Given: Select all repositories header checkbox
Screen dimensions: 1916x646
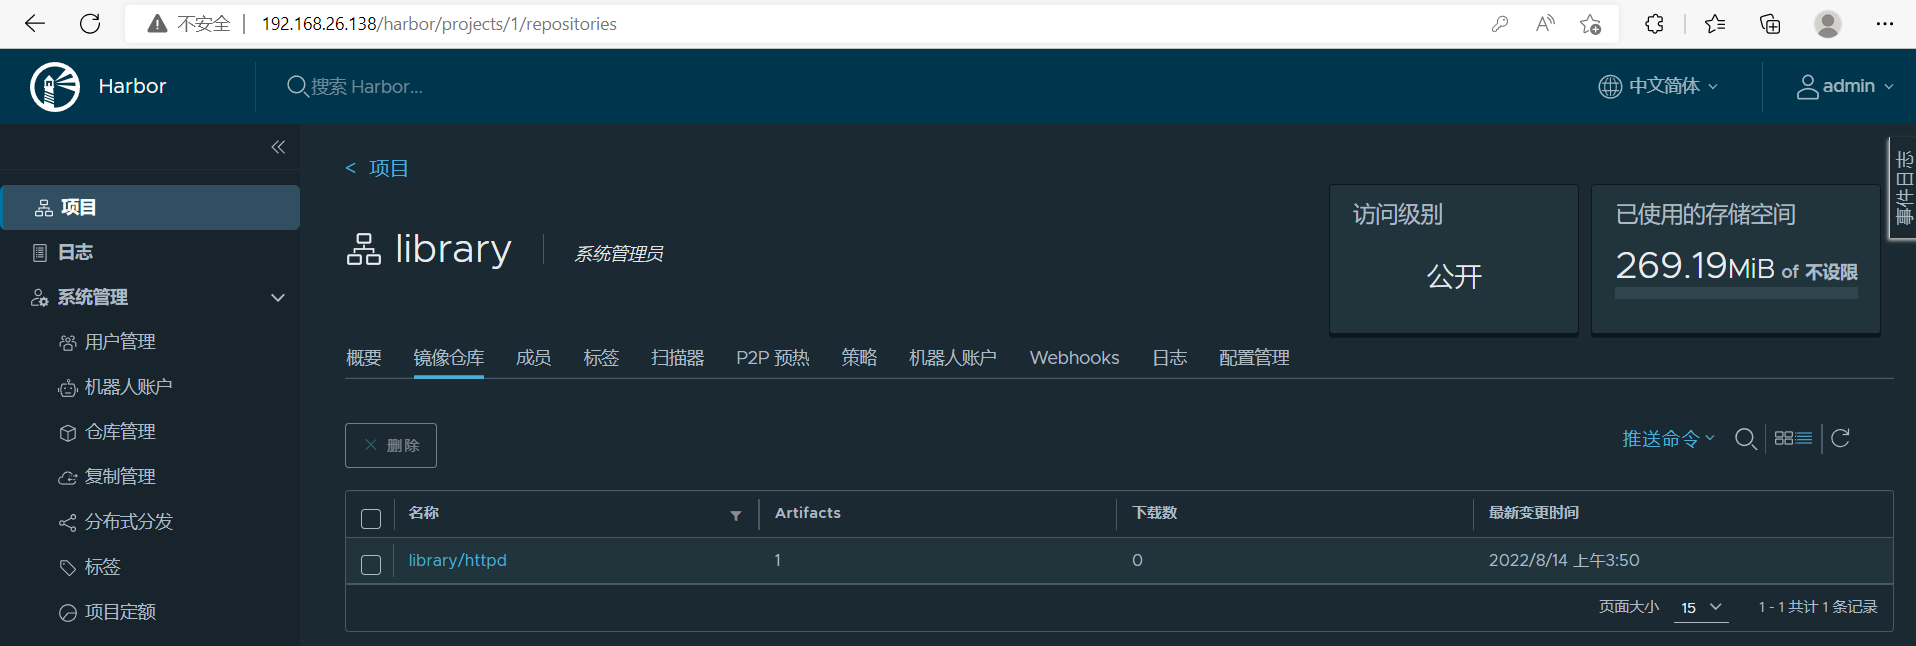Looking at the screenshot, I should [x=371, y=518].
